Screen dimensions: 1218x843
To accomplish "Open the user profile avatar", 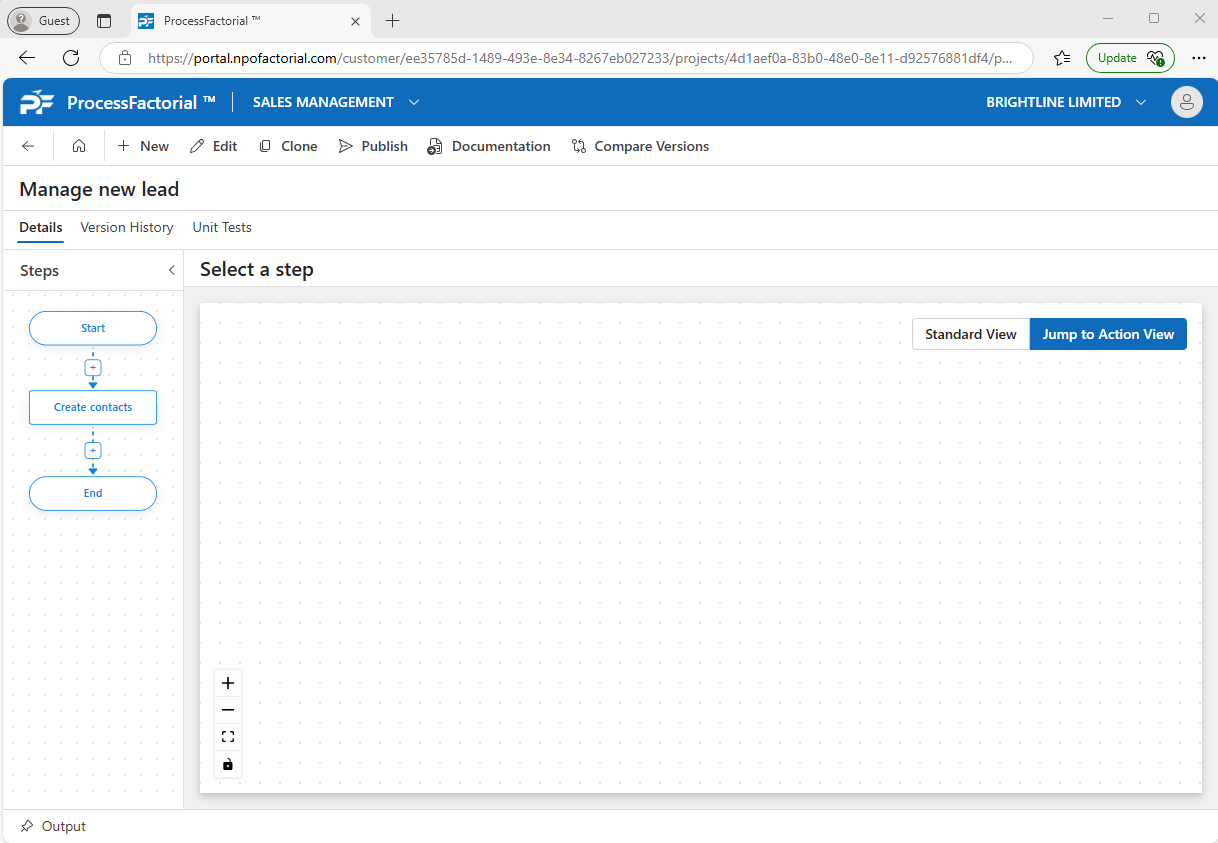I will pos(1186,102).
